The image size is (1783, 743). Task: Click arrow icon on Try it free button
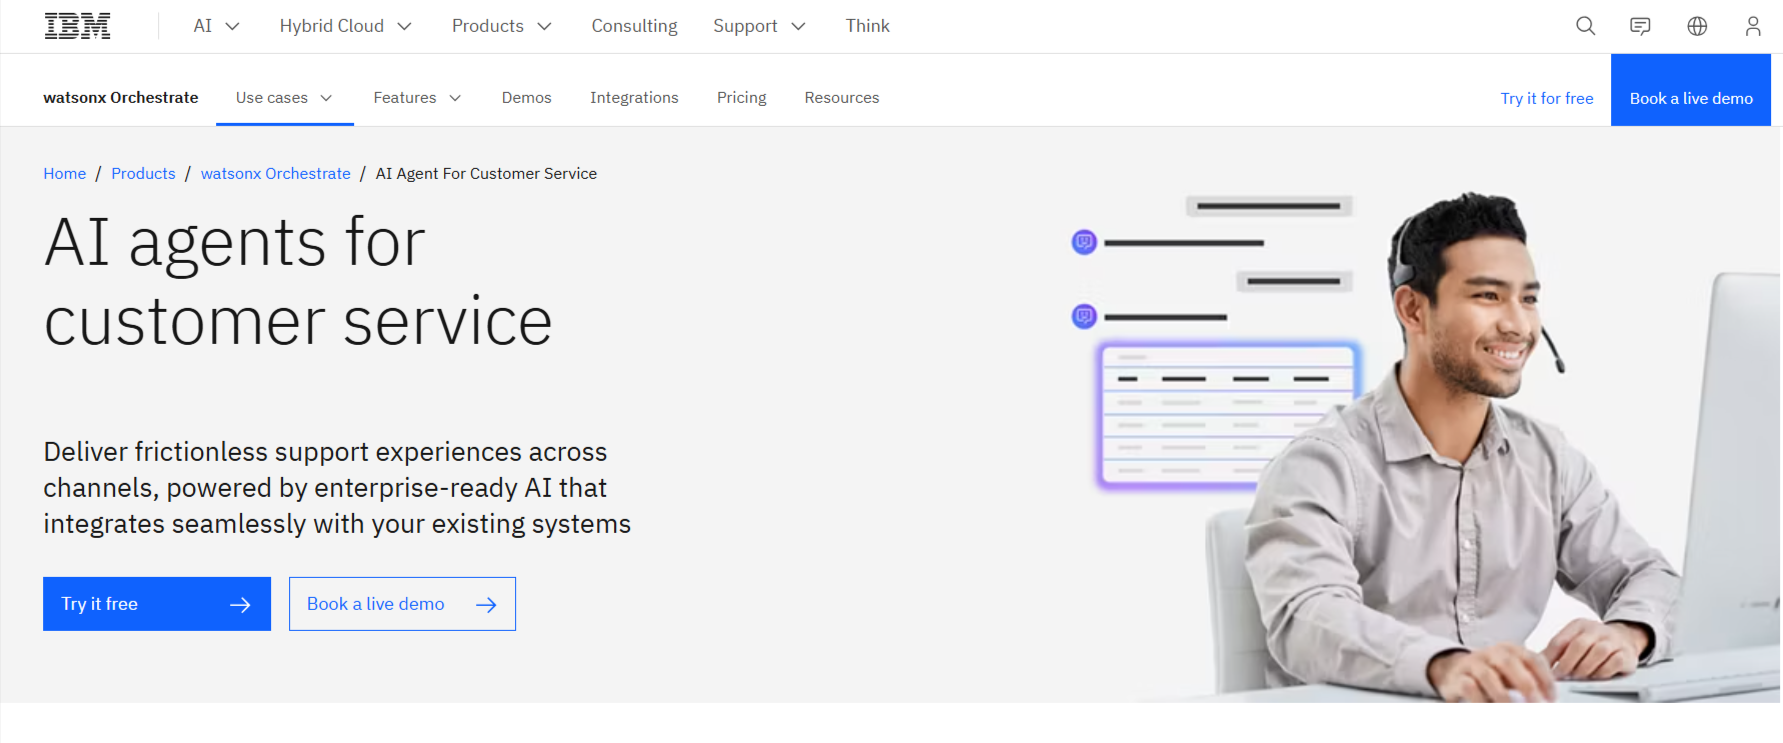coord(240,604)
